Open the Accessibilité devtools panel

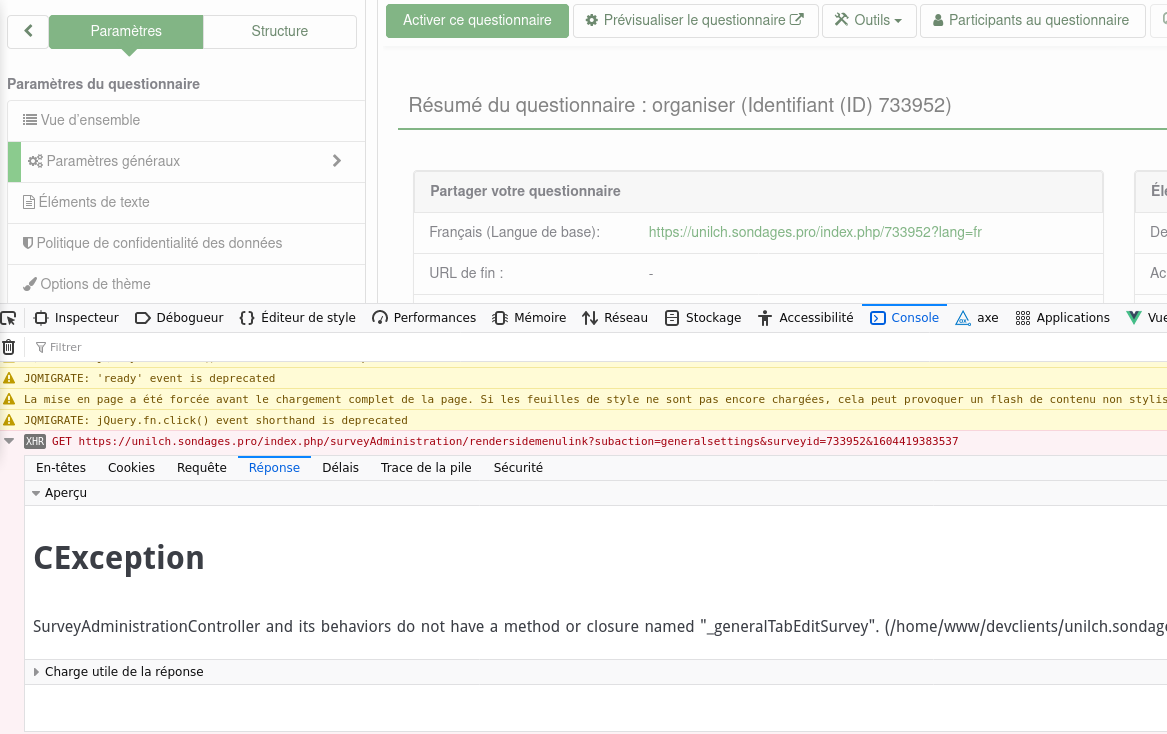(x=805, y=318)
